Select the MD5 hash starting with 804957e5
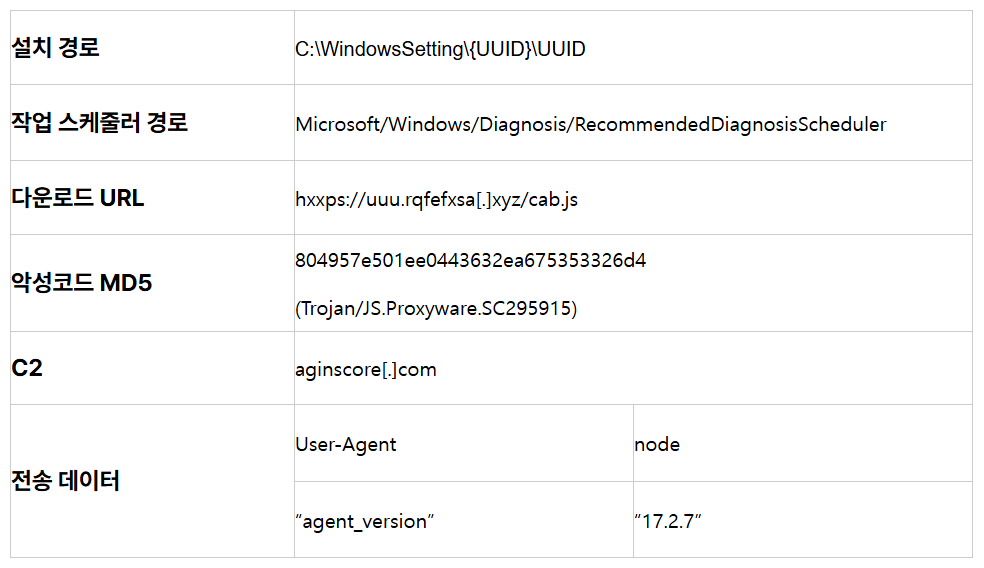Viewport: 984px width, 568px height. (470, 261)
